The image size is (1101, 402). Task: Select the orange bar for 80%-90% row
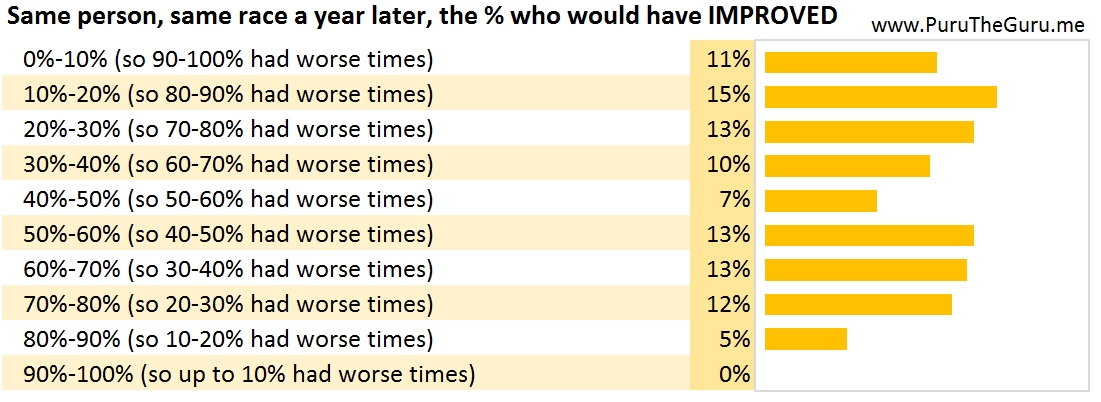805,339
